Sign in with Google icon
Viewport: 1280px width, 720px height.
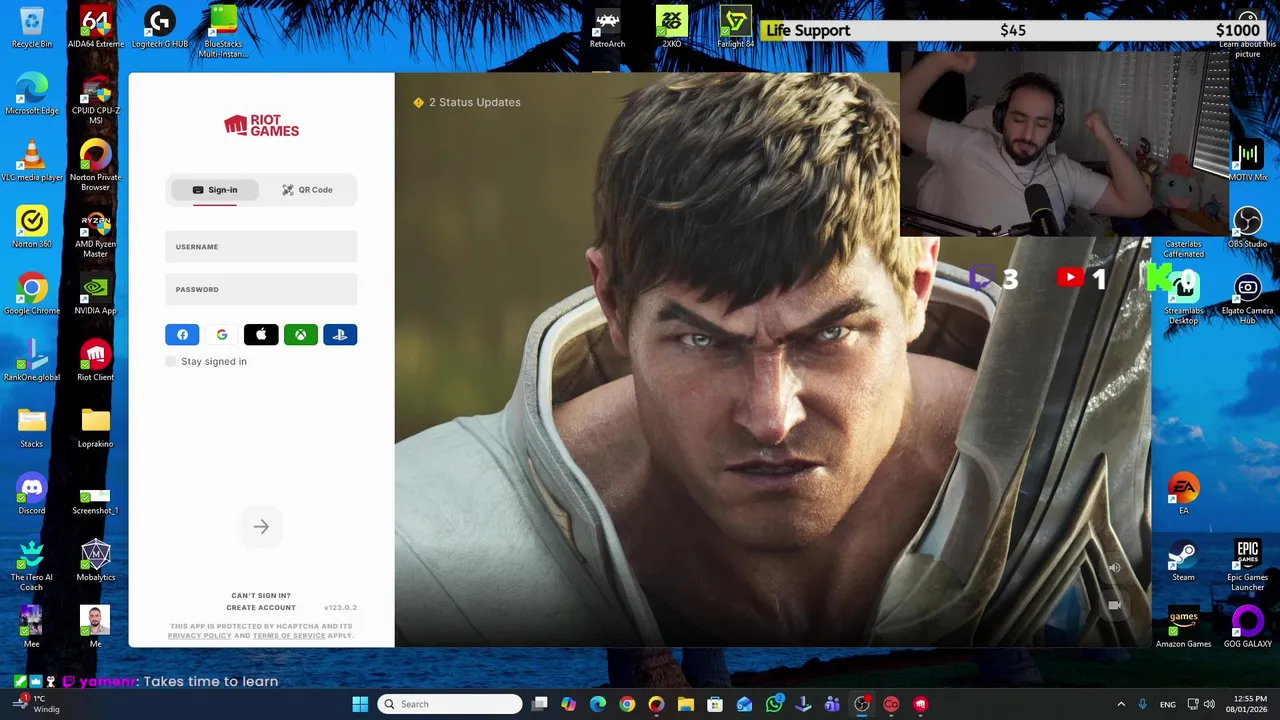pyautogui.click(x=222, y=335)
